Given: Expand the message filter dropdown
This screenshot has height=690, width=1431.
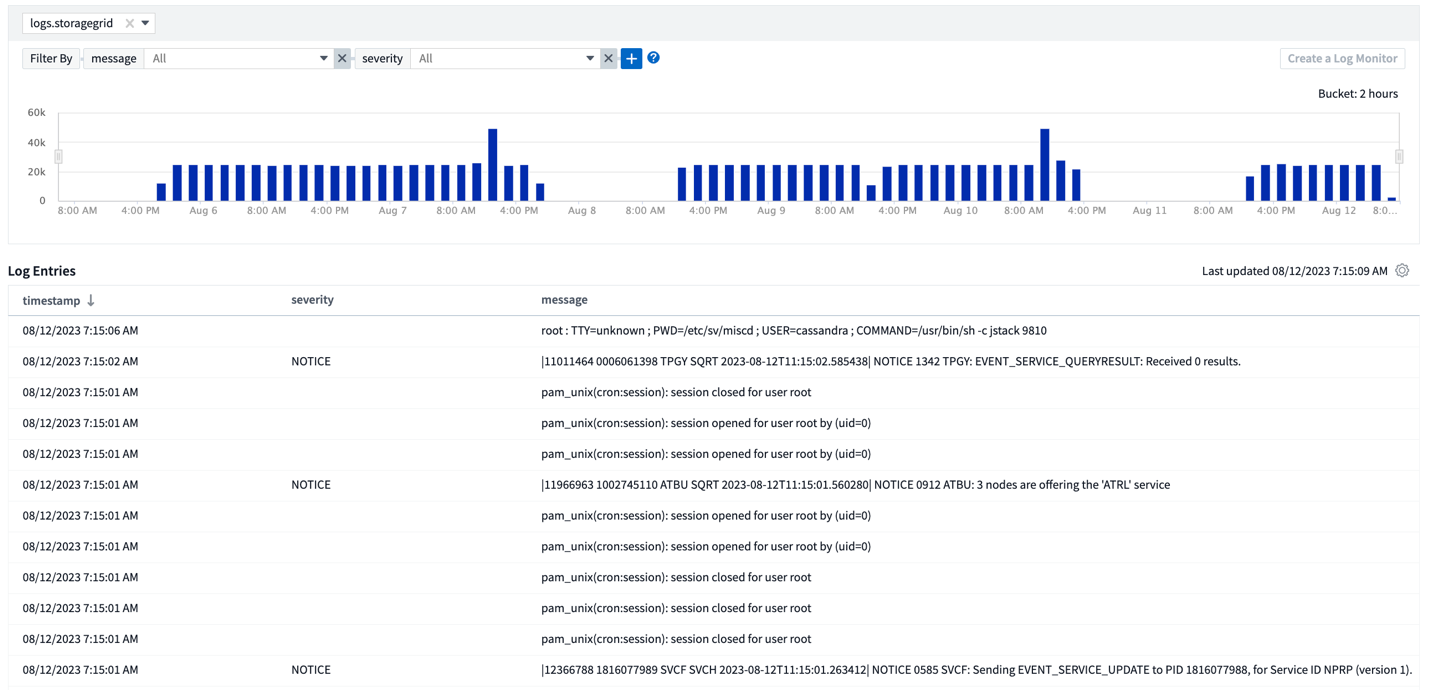Looking at the screenshot, I should [x=323, y=59].
